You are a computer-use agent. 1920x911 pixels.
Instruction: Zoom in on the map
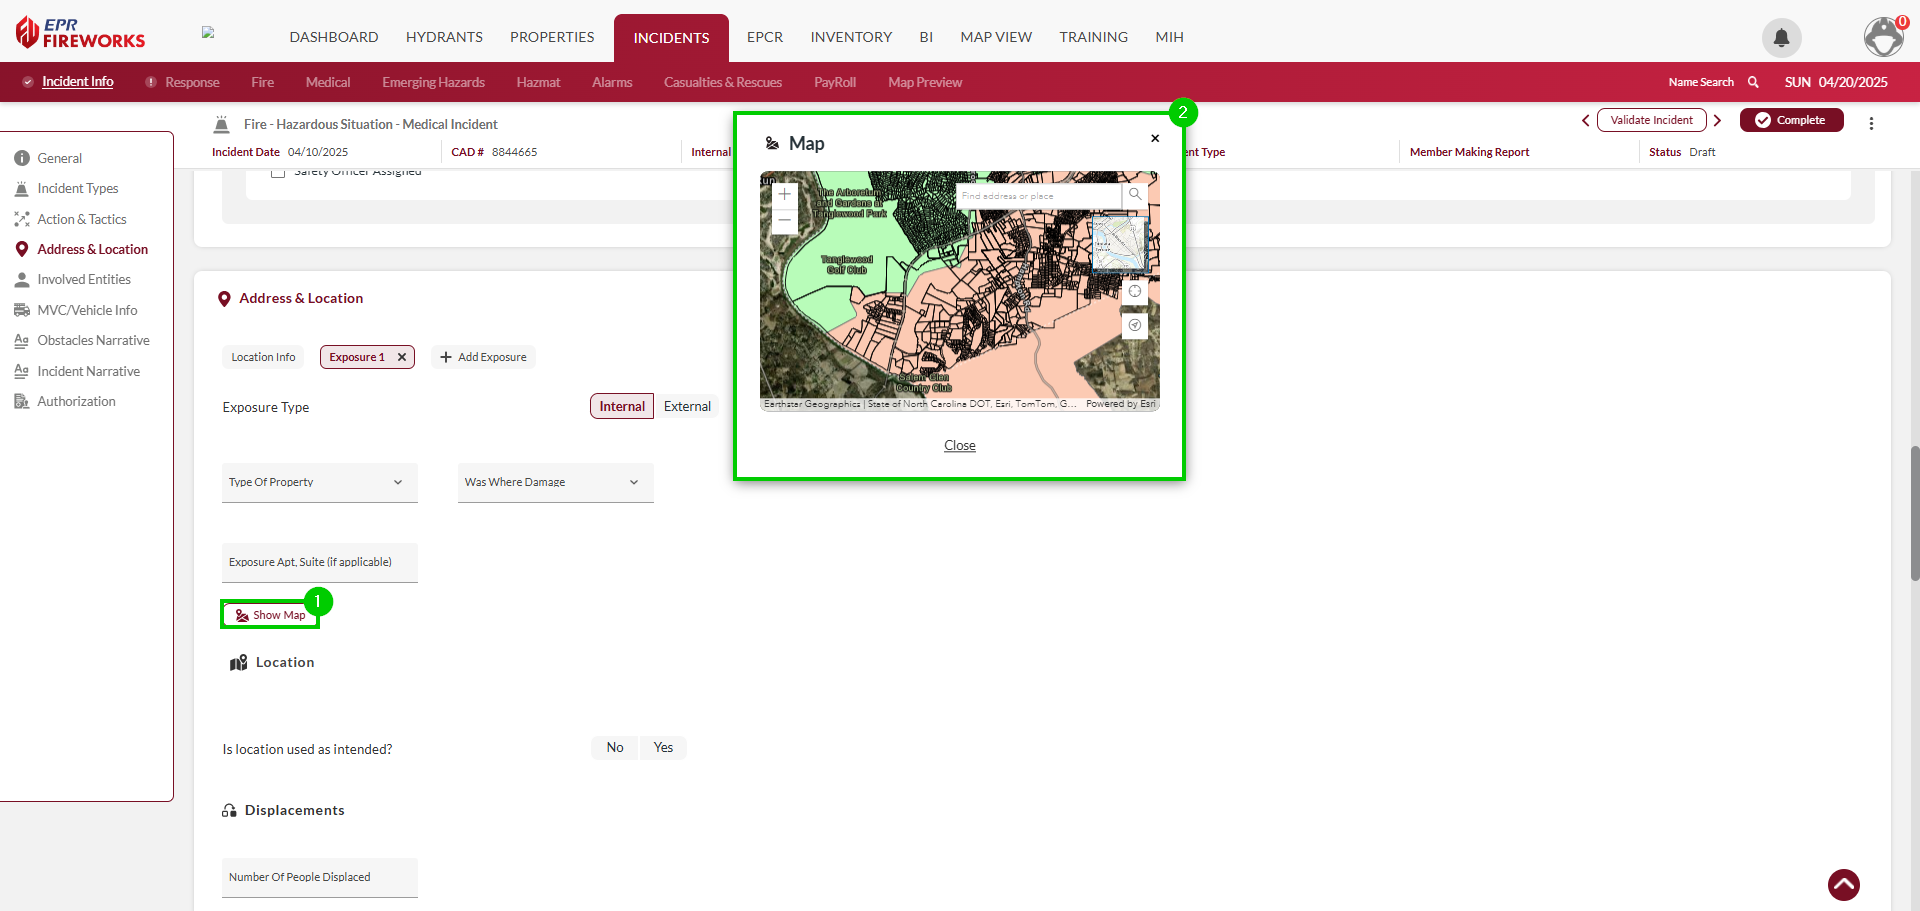(785, 195)
